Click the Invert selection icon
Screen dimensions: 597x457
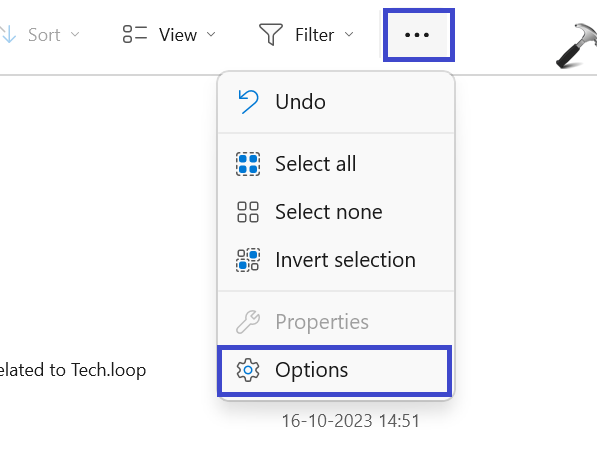click(x=248, y=260)
